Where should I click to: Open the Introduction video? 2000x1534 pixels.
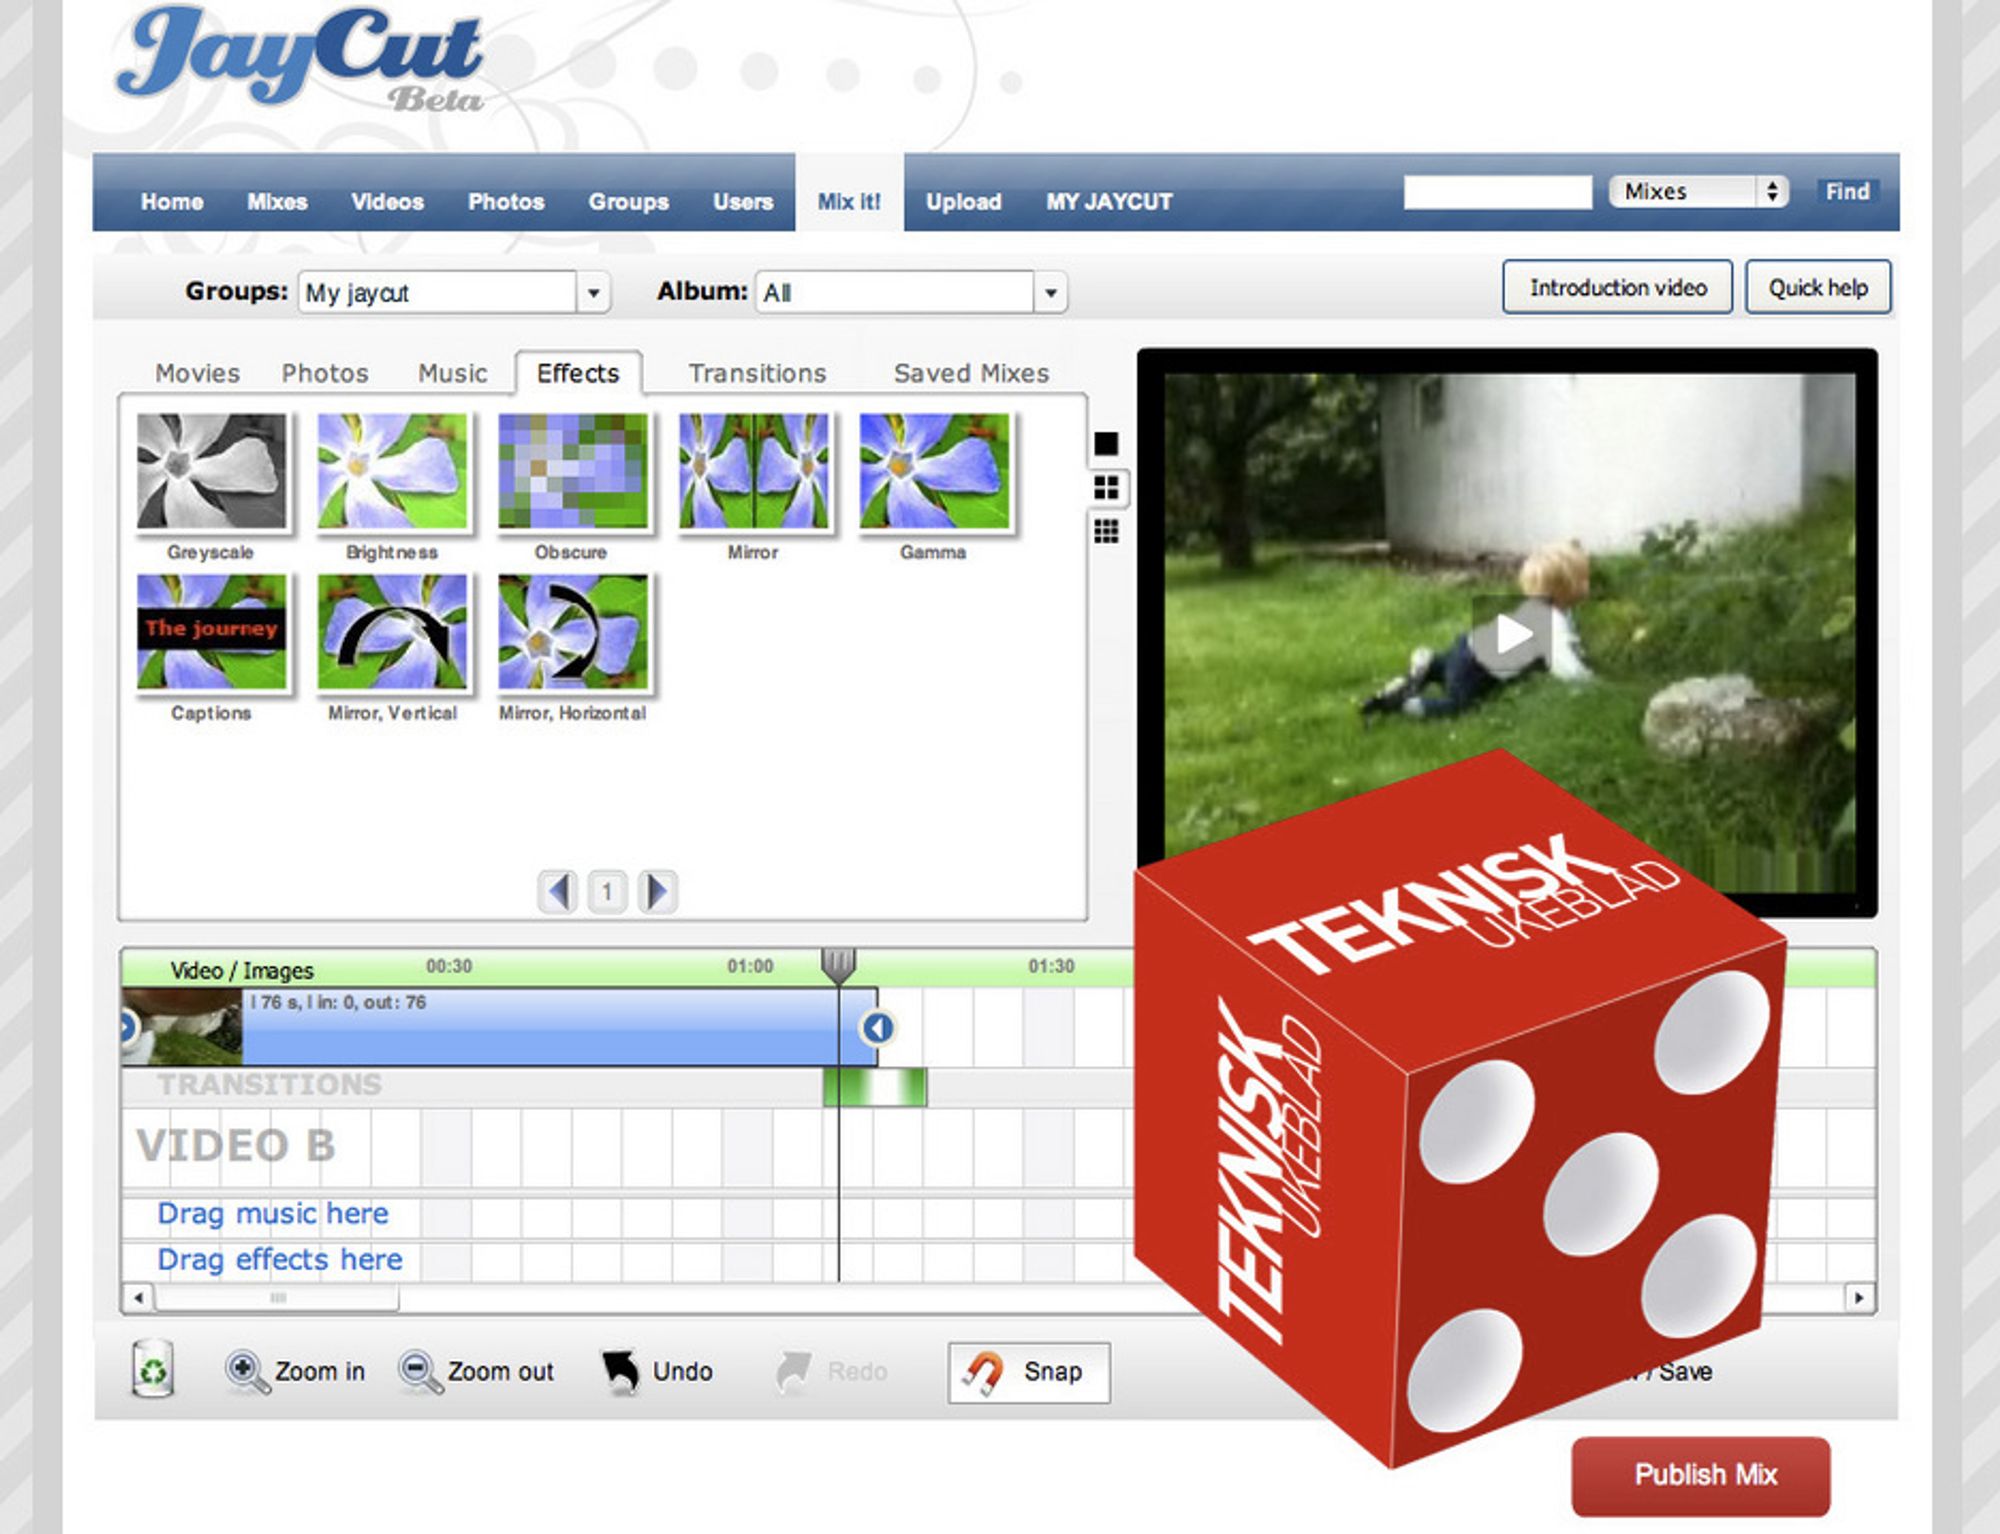1618,288
